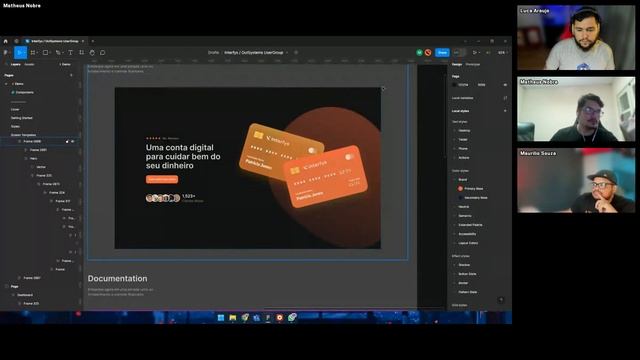This screenshot has width=640, height=360.
Task: Toggle visibility of the selected Frame layer
Action: click(x=73, y=142)
